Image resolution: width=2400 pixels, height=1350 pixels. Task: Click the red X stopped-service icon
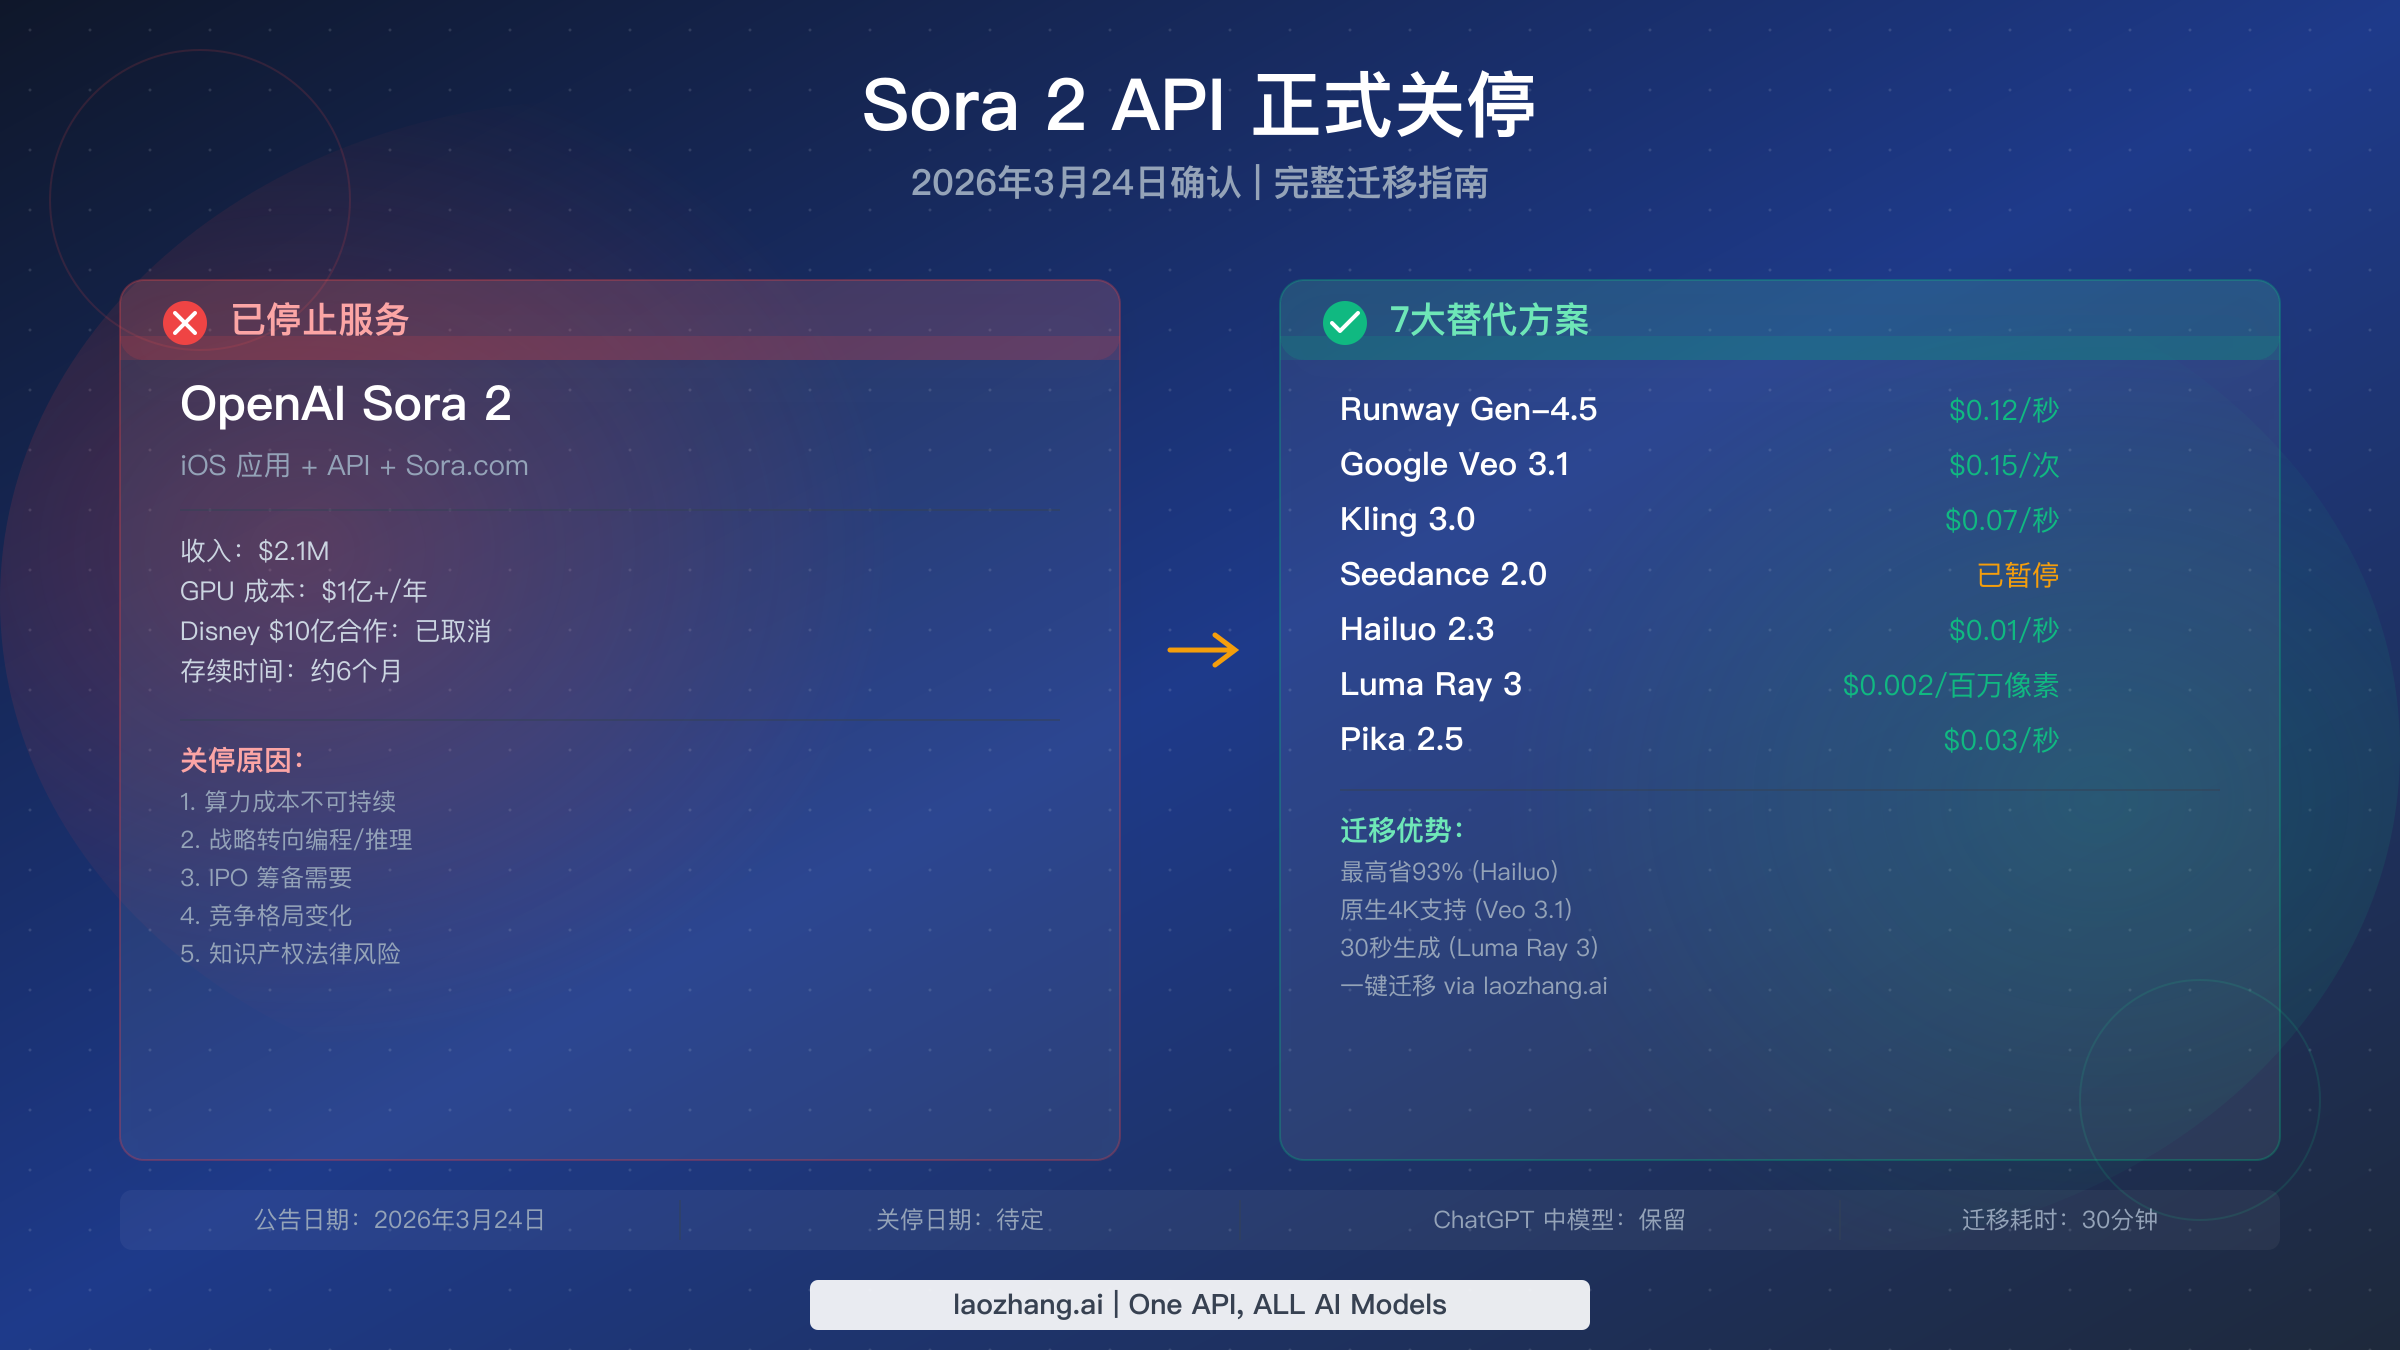[x=185, y=322]
